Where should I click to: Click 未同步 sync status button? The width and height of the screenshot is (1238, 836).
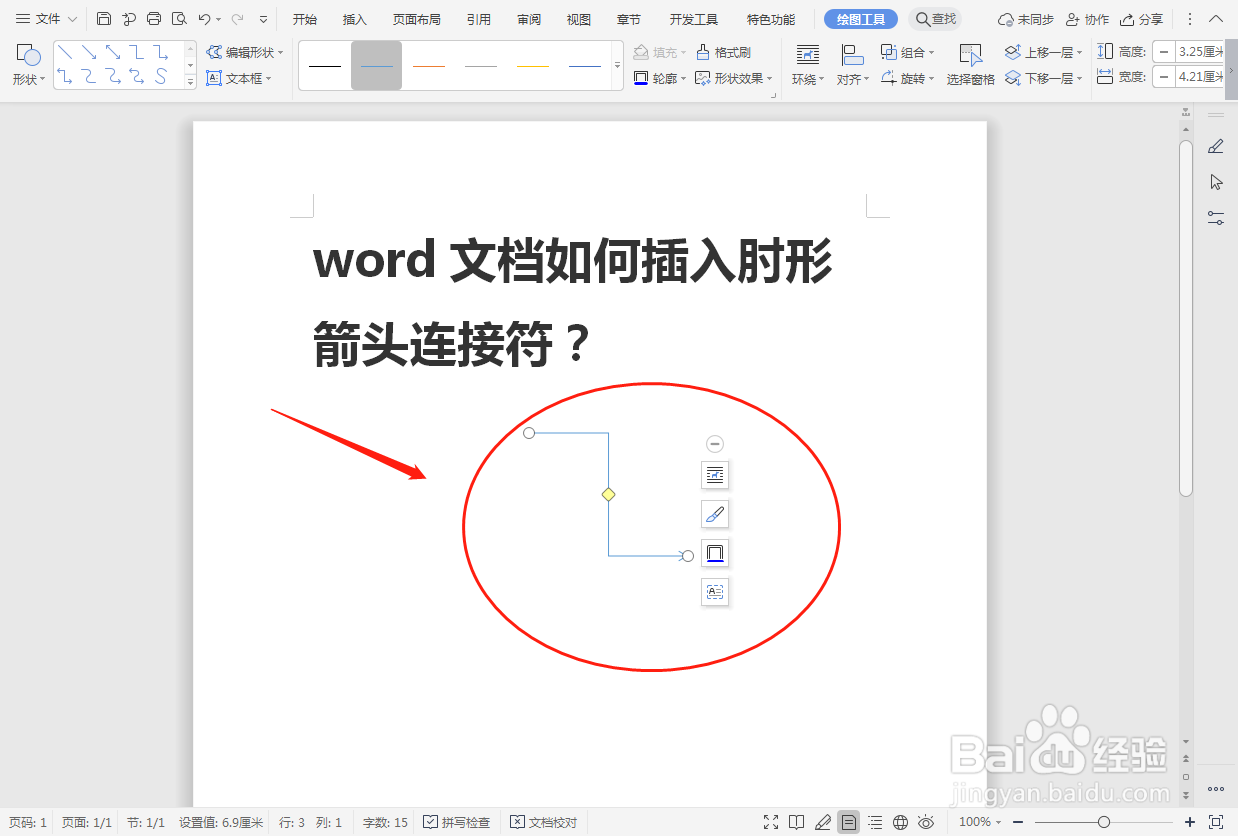[1026, 19]
